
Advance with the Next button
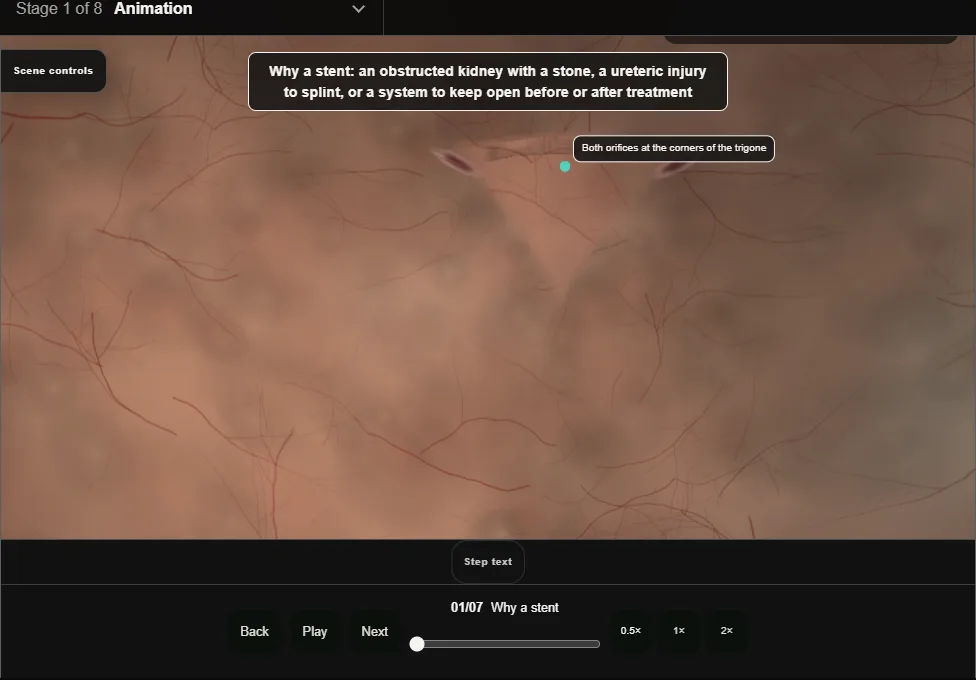(375, 631)
